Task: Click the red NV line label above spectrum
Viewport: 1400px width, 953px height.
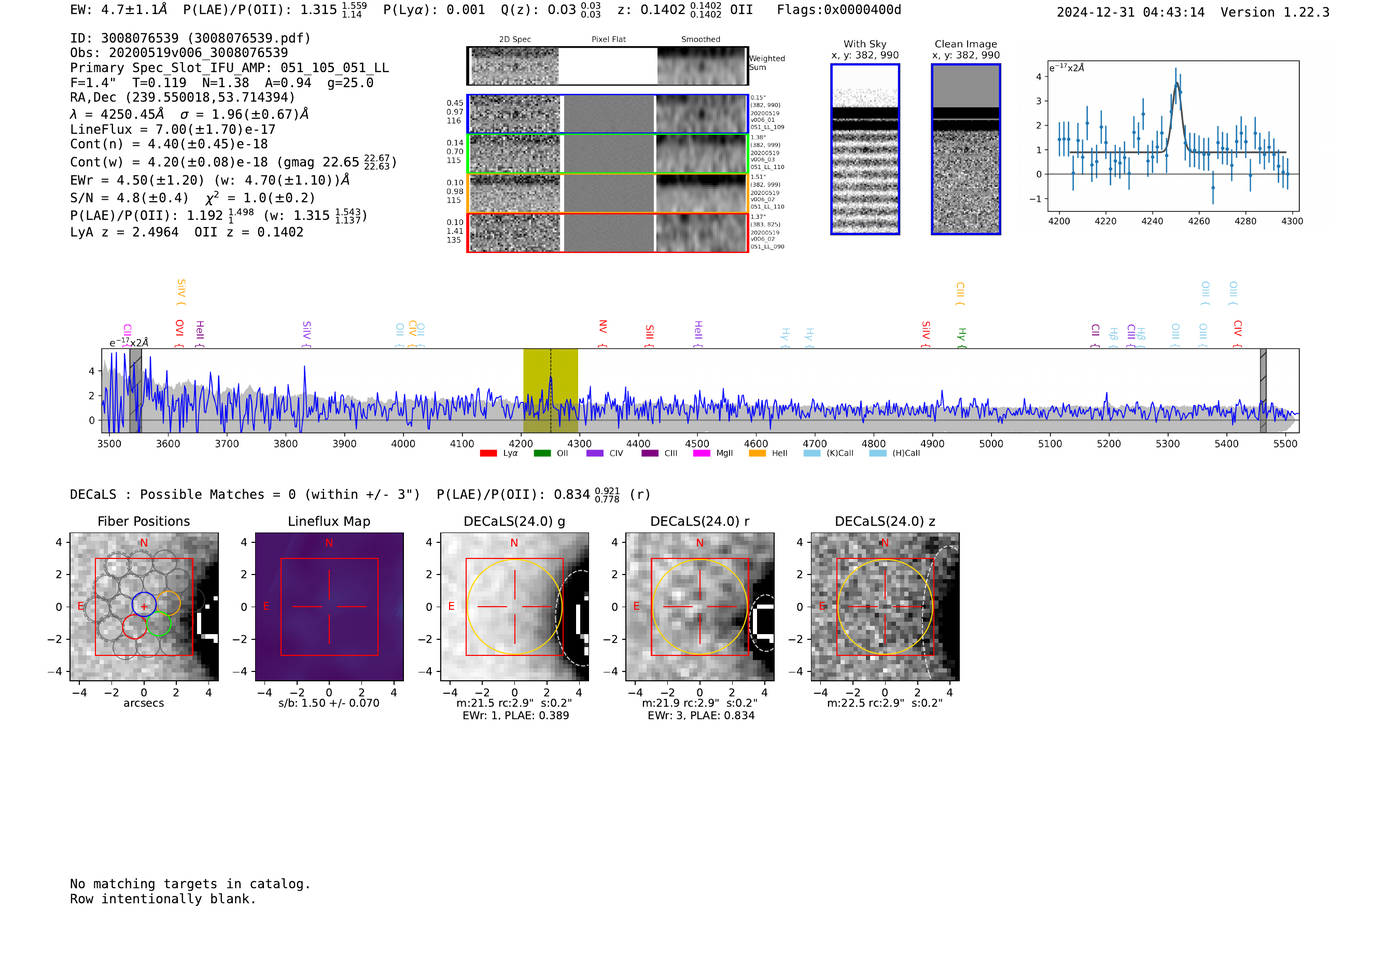Action: [x=603, y=328]
